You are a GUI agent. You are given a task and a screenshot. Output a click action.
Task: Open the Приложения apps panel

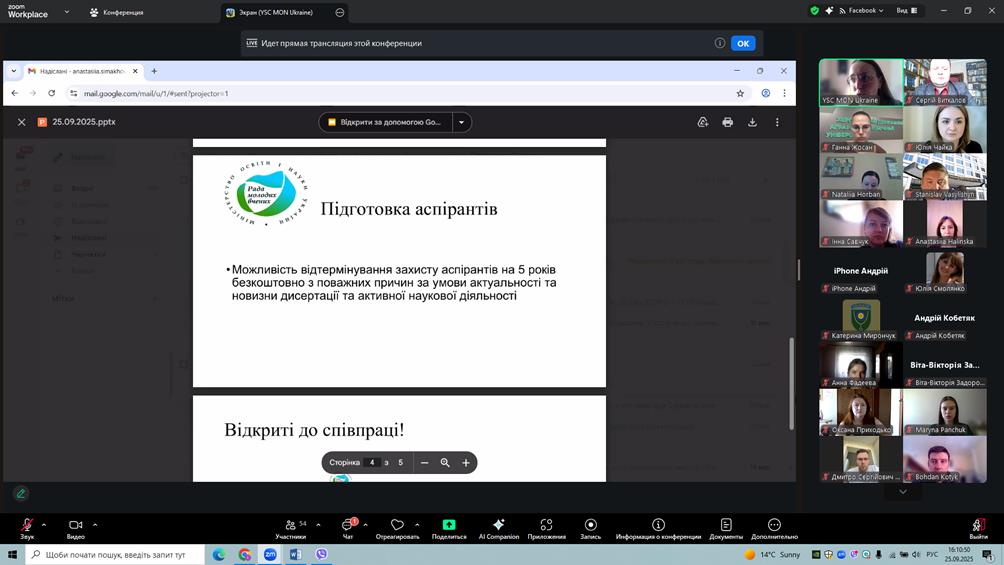546,526
